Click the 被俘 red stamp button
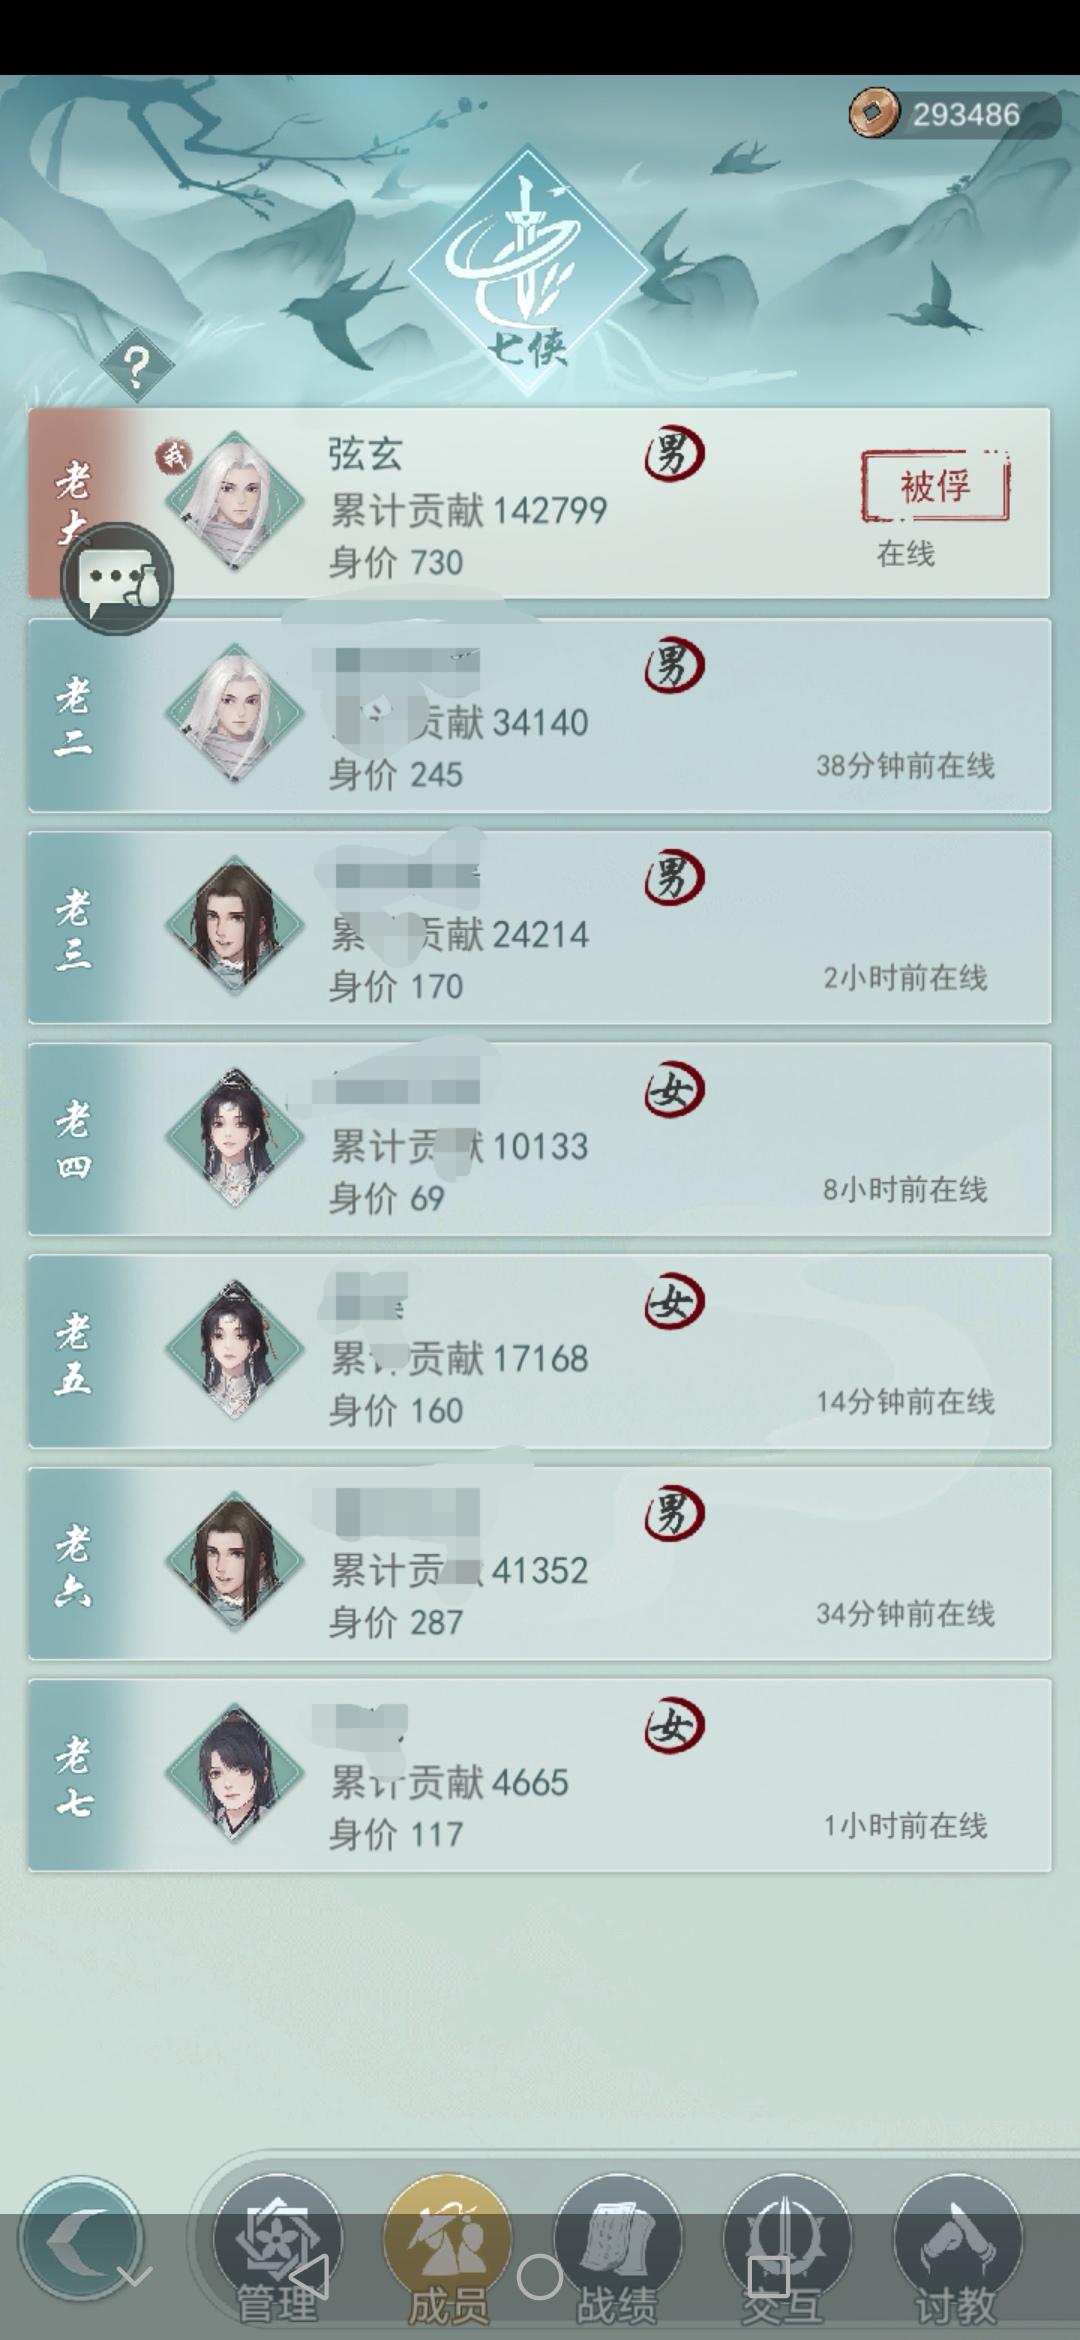Viewport: 1080px width, 2340px height. click(x=935, y=486)
